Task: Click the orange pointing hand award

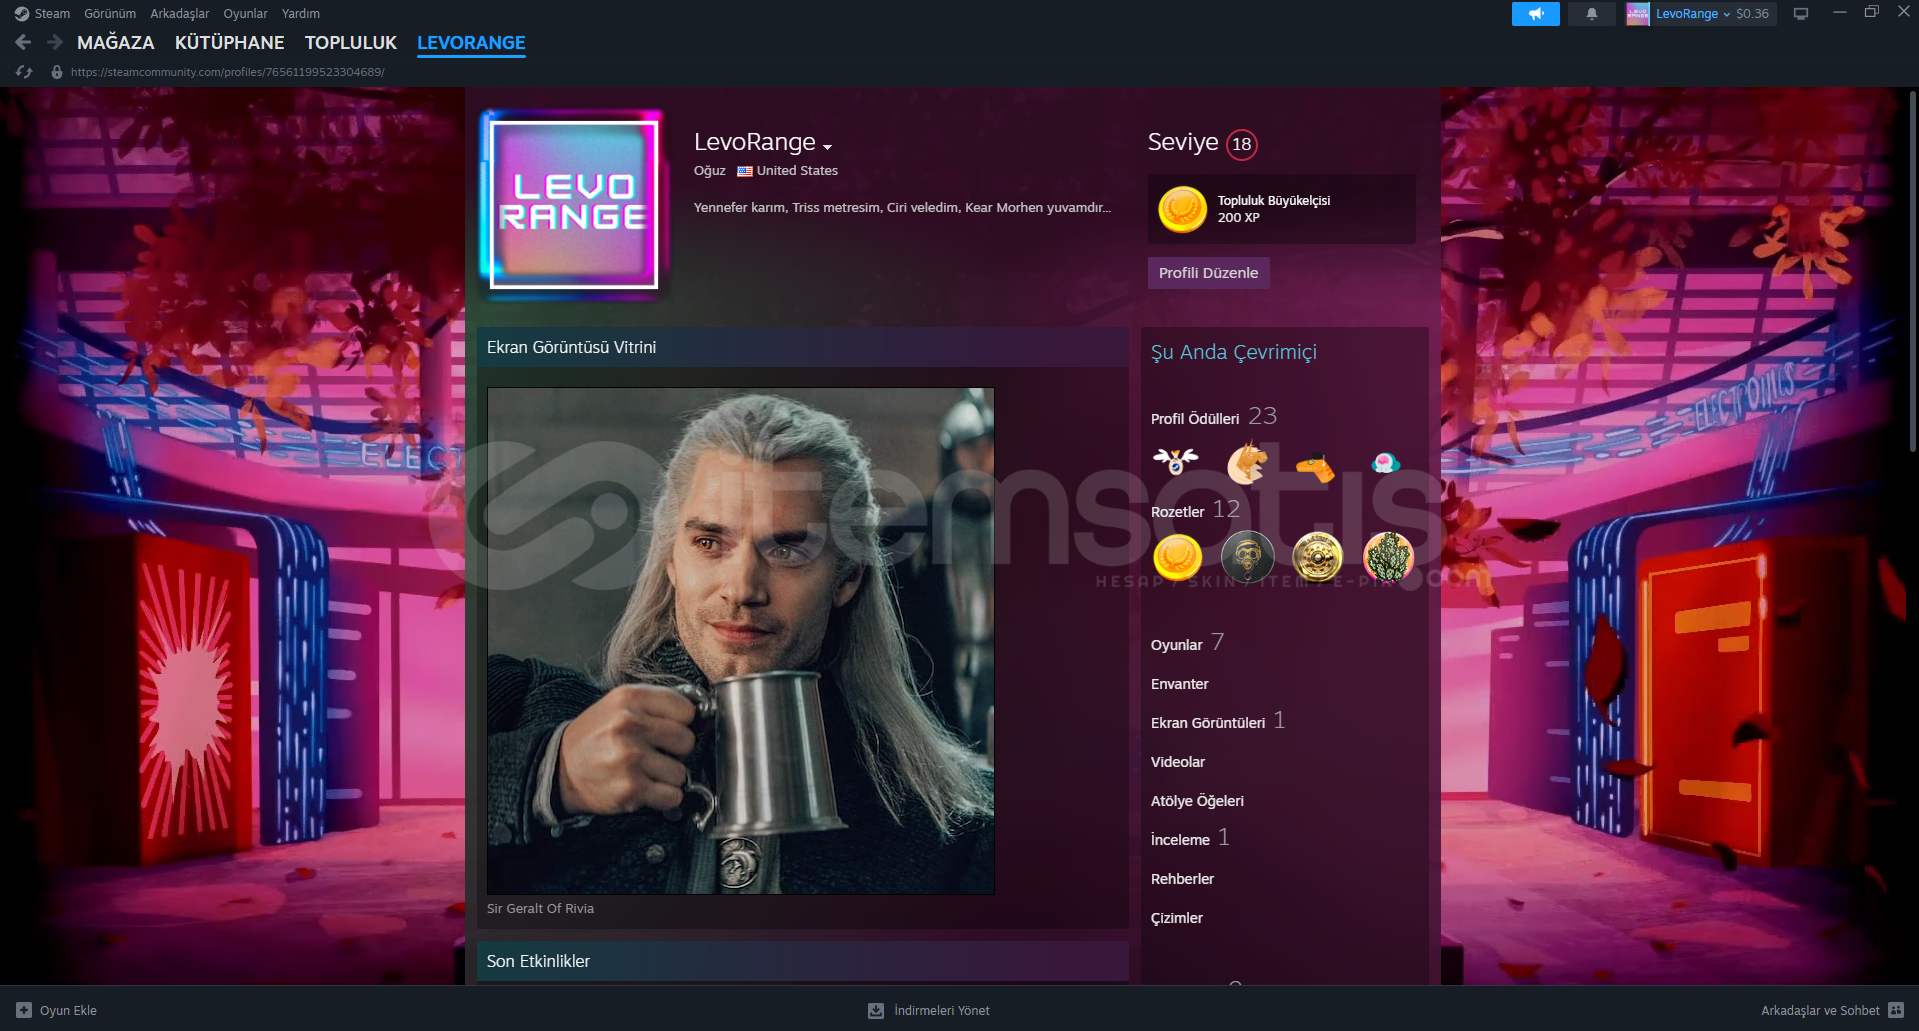Action: pos(1315,466)
